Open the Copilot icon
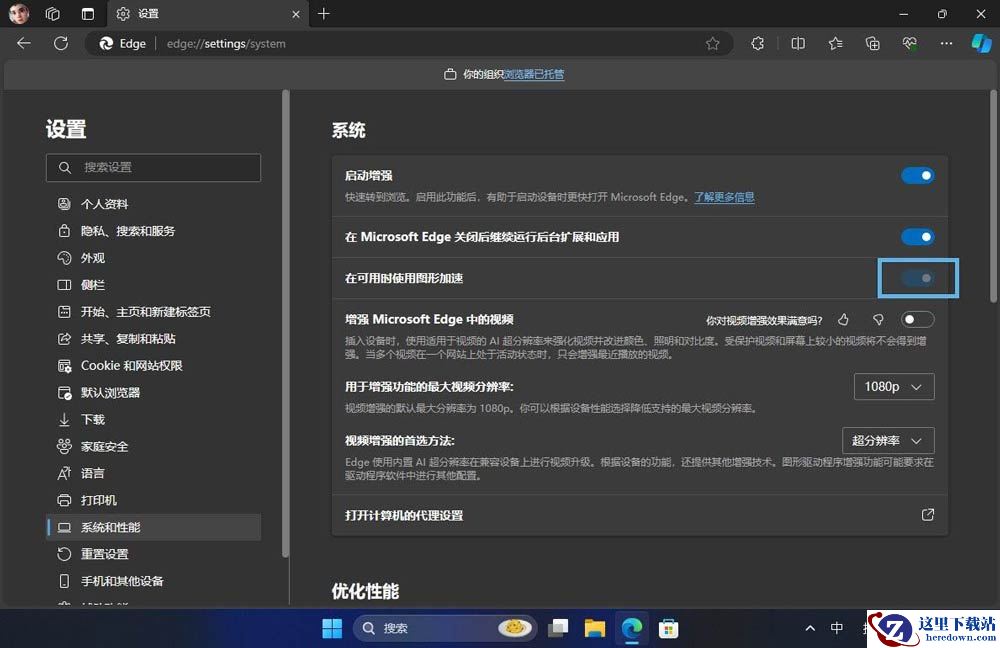The height and width of the screenshot is (648, 1000). point(982,43)
